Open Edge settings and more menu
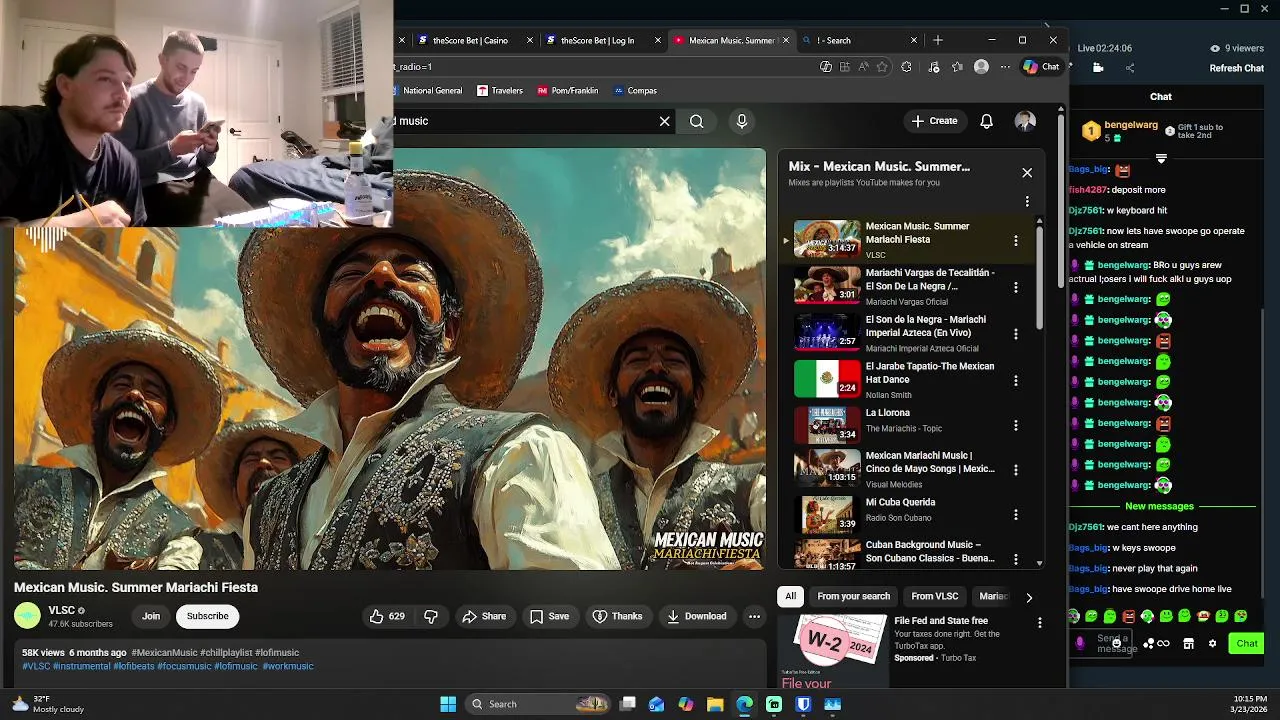1280x720 pixels. (x=1005, y=67)
